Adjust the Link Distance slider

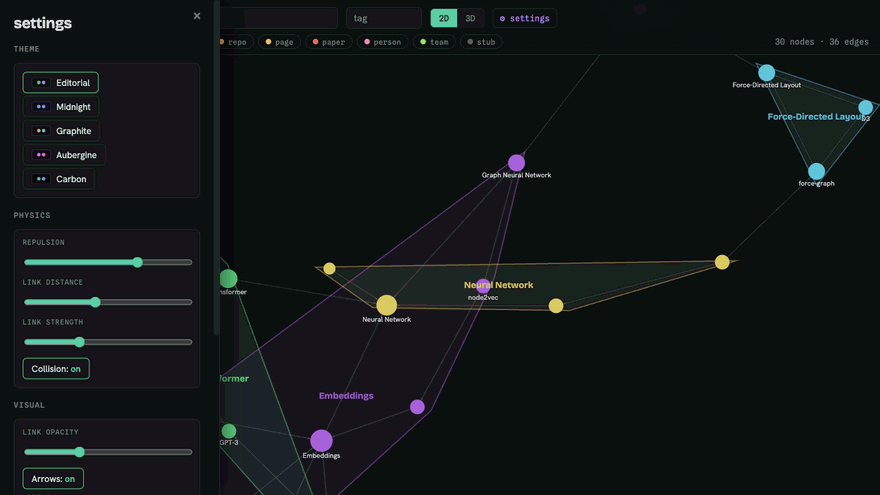tap(108, 302)
